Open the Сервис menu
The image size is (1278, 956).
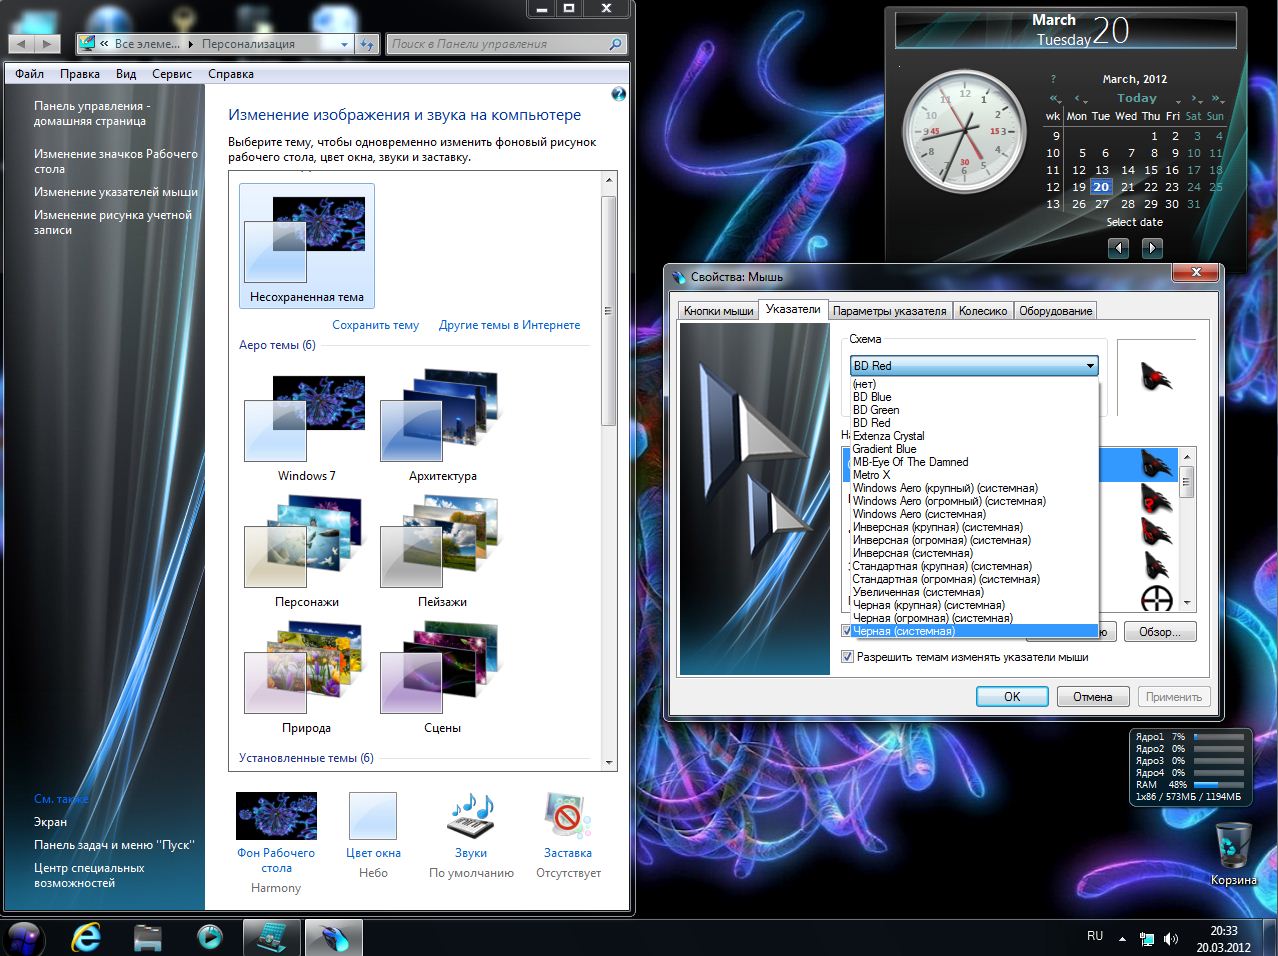(x=172, y=74)
